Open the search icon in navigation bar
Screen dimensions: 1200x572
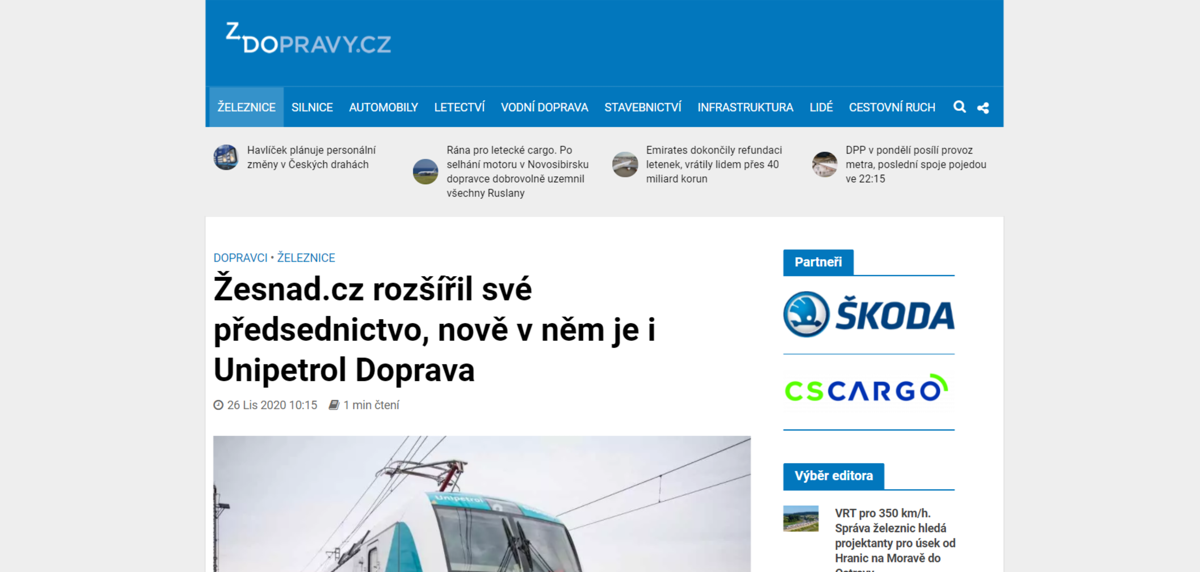pyautogui.click(x=960, y=107)
